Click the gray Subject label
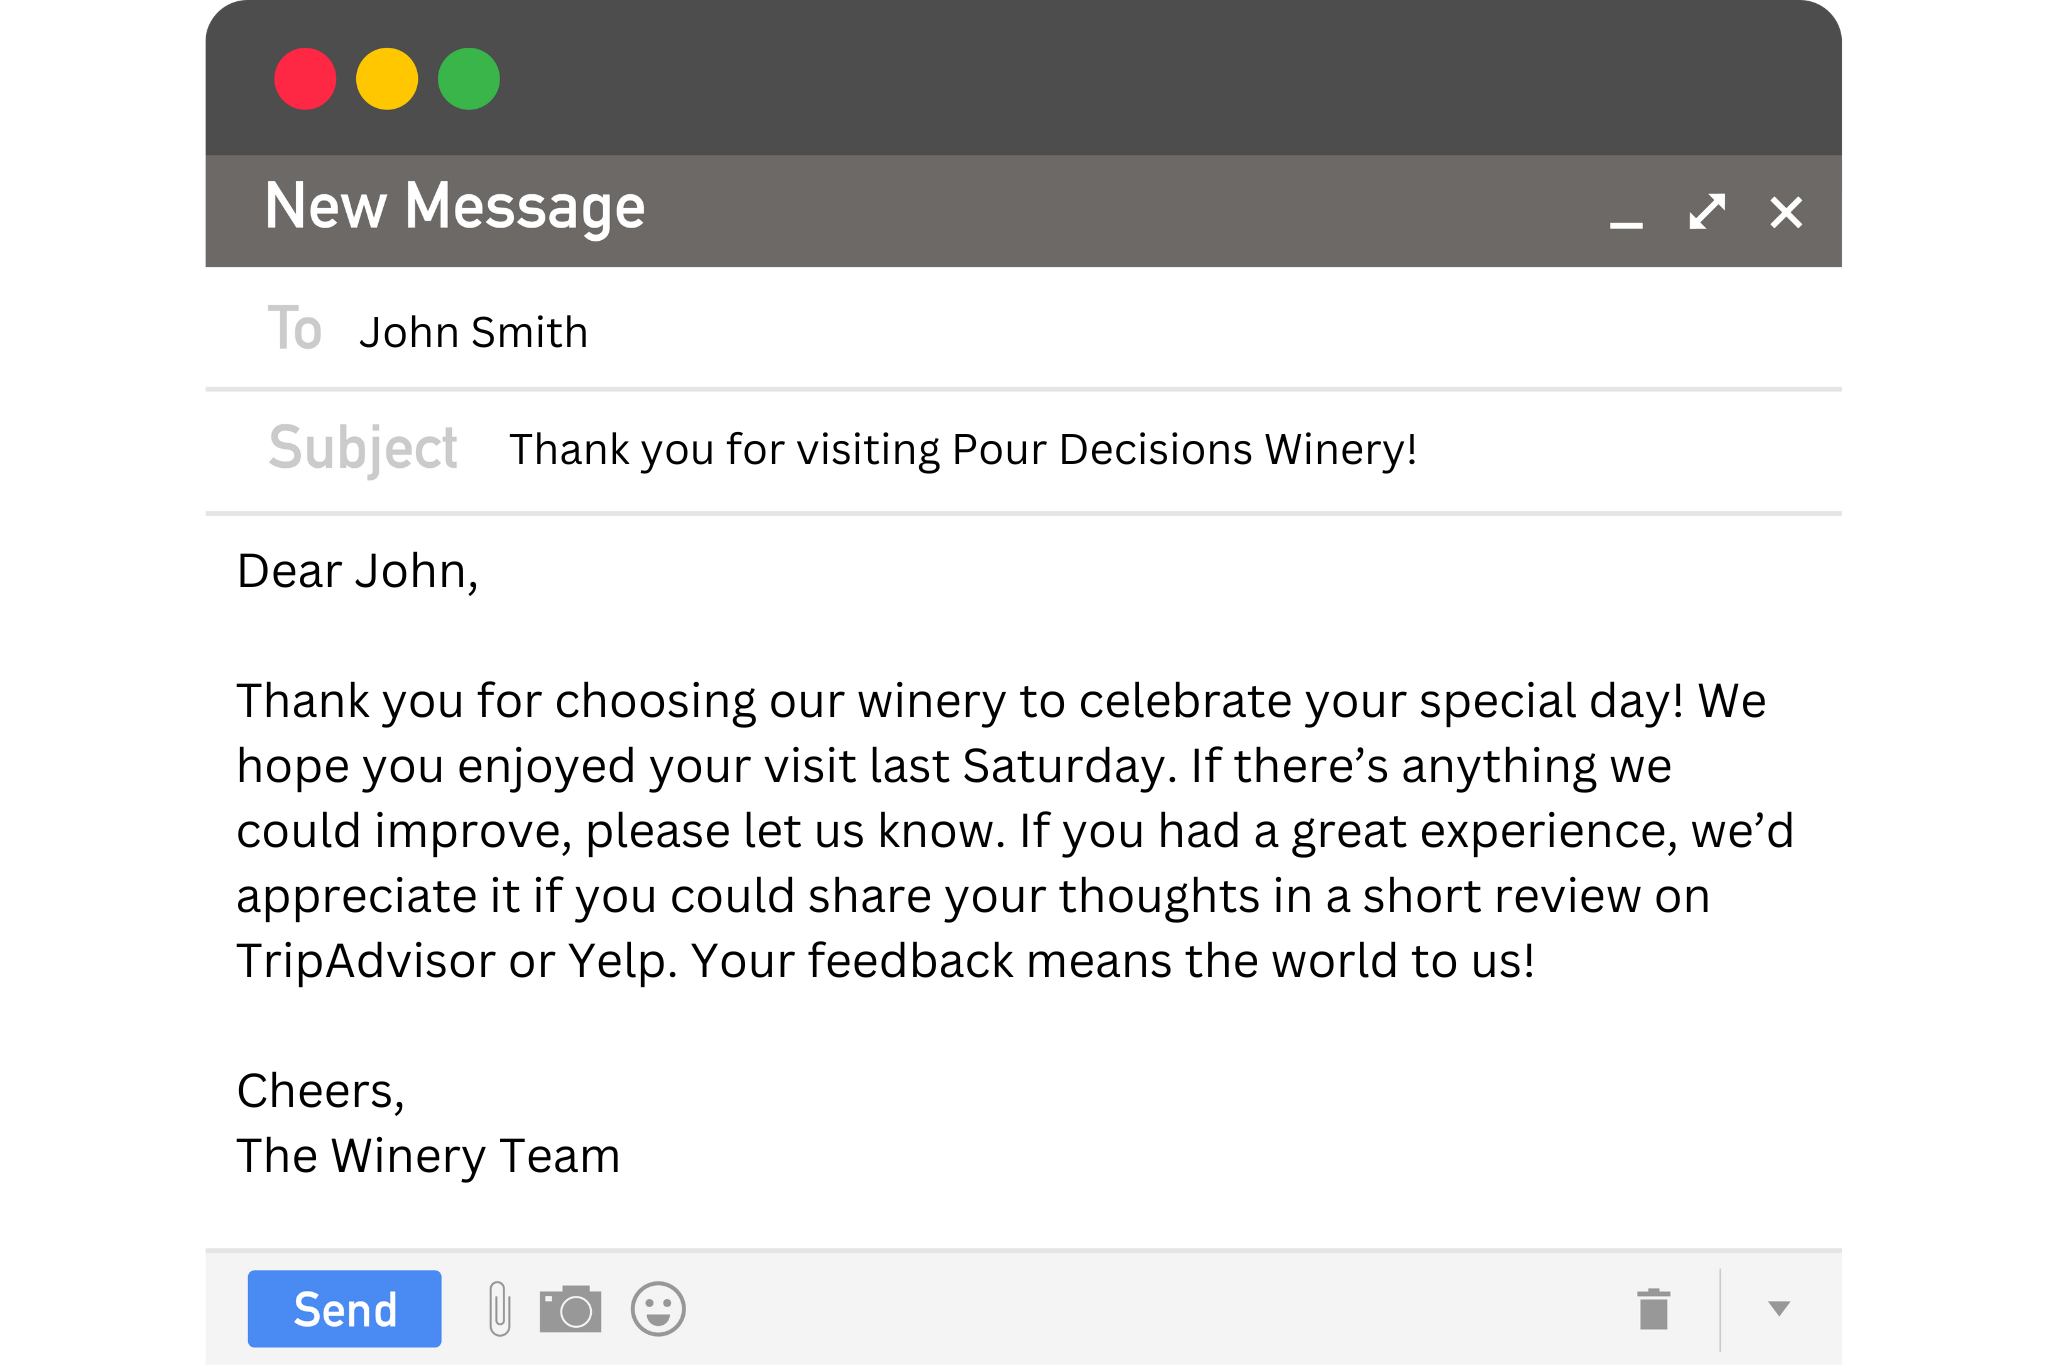Screen dimensions: 2048x1365 tap(363, 447)
